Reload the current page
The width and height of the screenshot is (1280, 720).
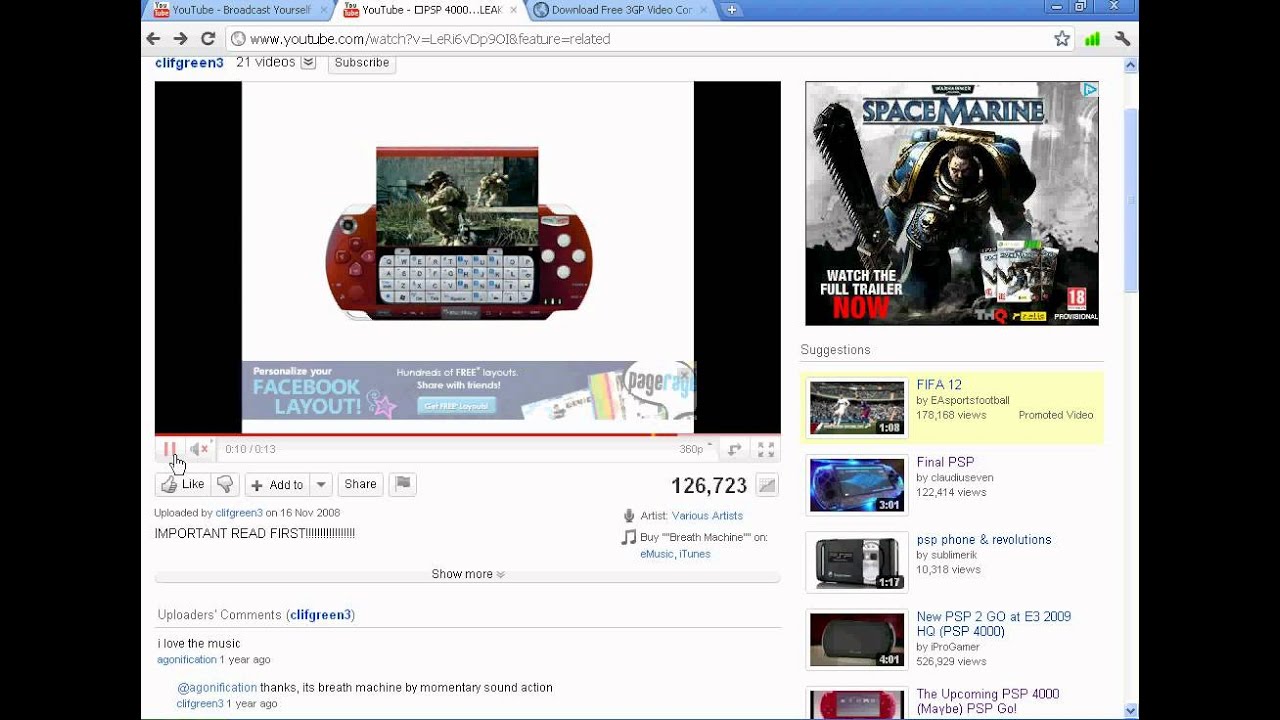click(x=208, y=39)
